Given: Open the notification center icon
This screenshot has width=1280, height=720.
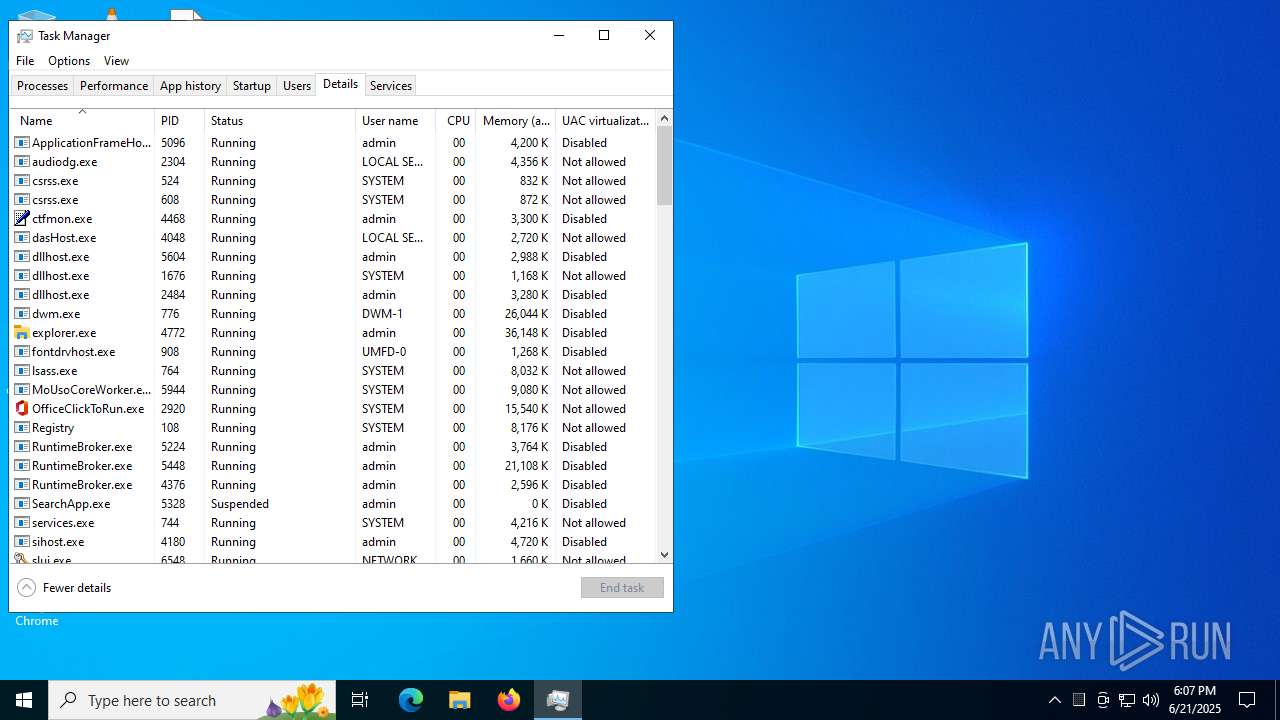Looking at the screenshot, I should coord(1247,700).
